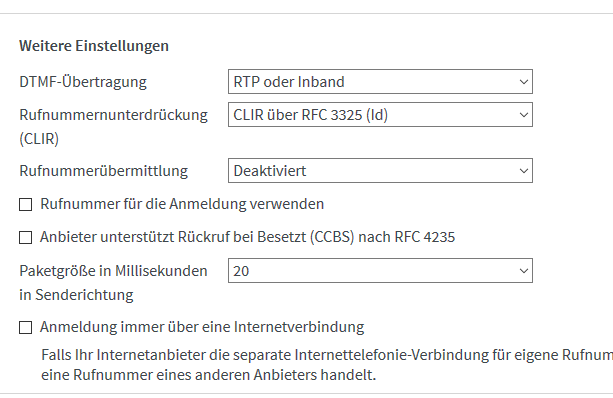Open the Rufnummerübermittlung dropdown showing Deaktiviert
Viewport: 613px width, 398px height.
pos(380,170)
